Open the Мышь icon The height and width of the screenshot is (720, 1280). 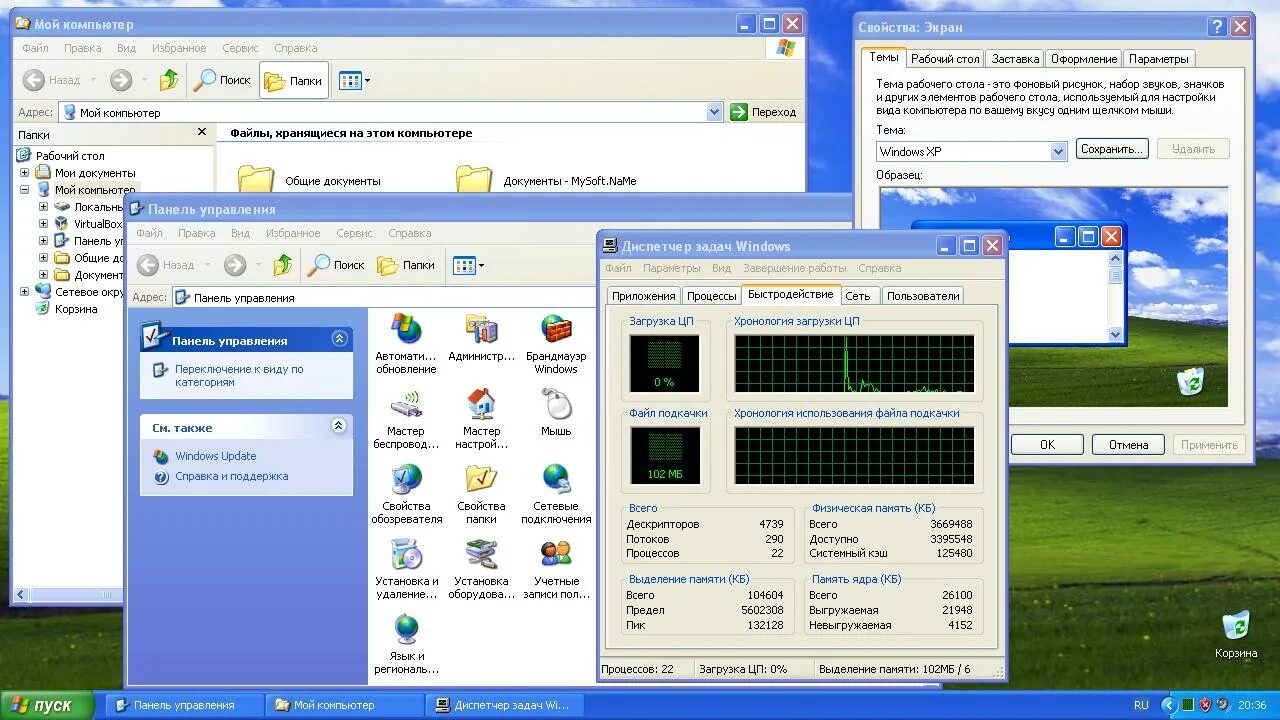click(x=556, y=412)
